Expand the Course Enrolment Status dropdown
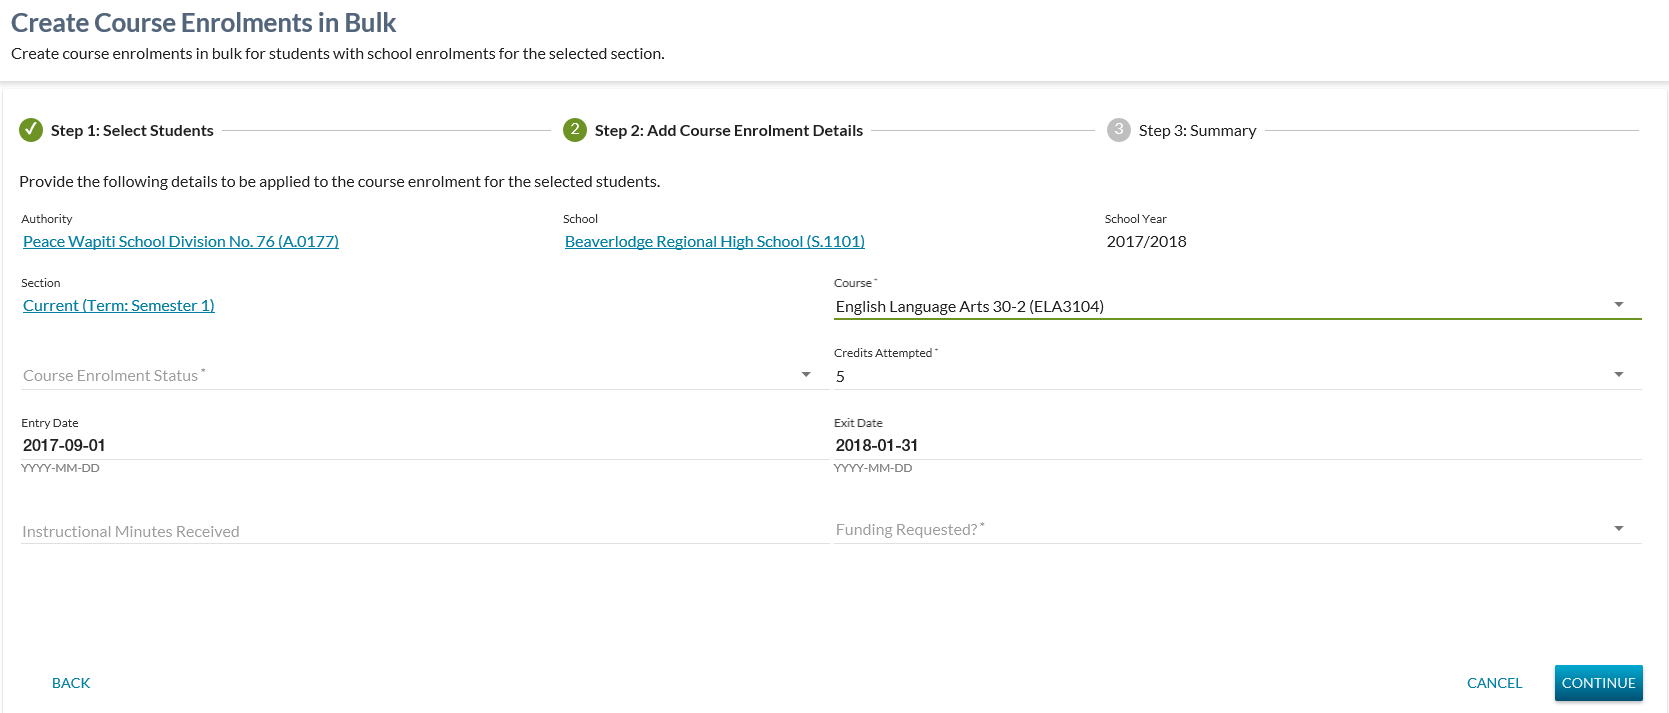 pyautogui.click(x=806, y=375)
